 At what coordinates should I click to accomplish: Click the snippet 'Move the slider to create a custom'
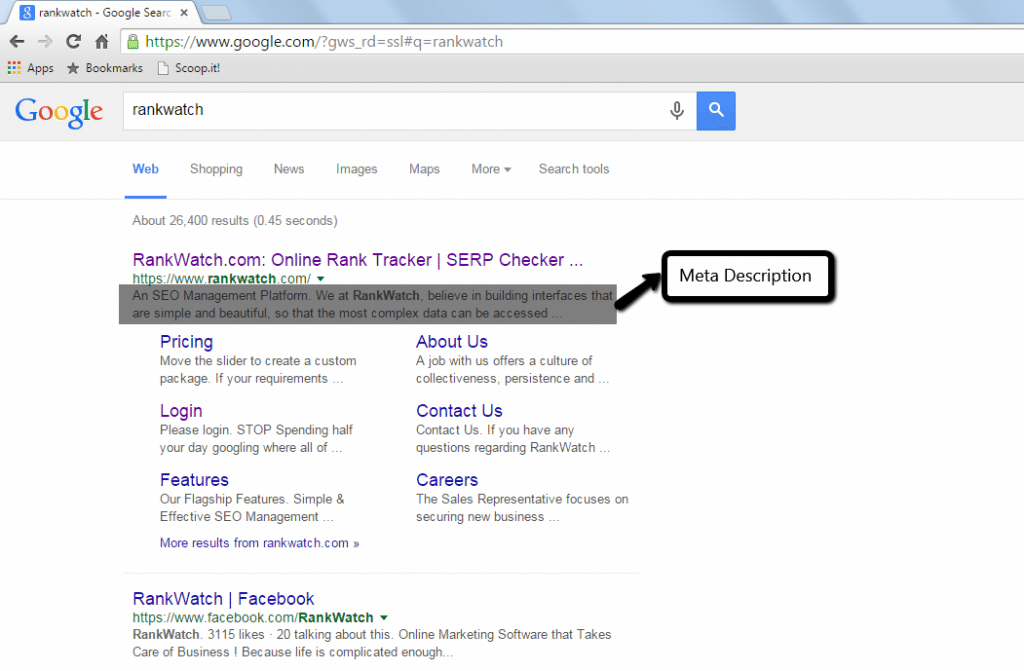click(x=258, y=361)
